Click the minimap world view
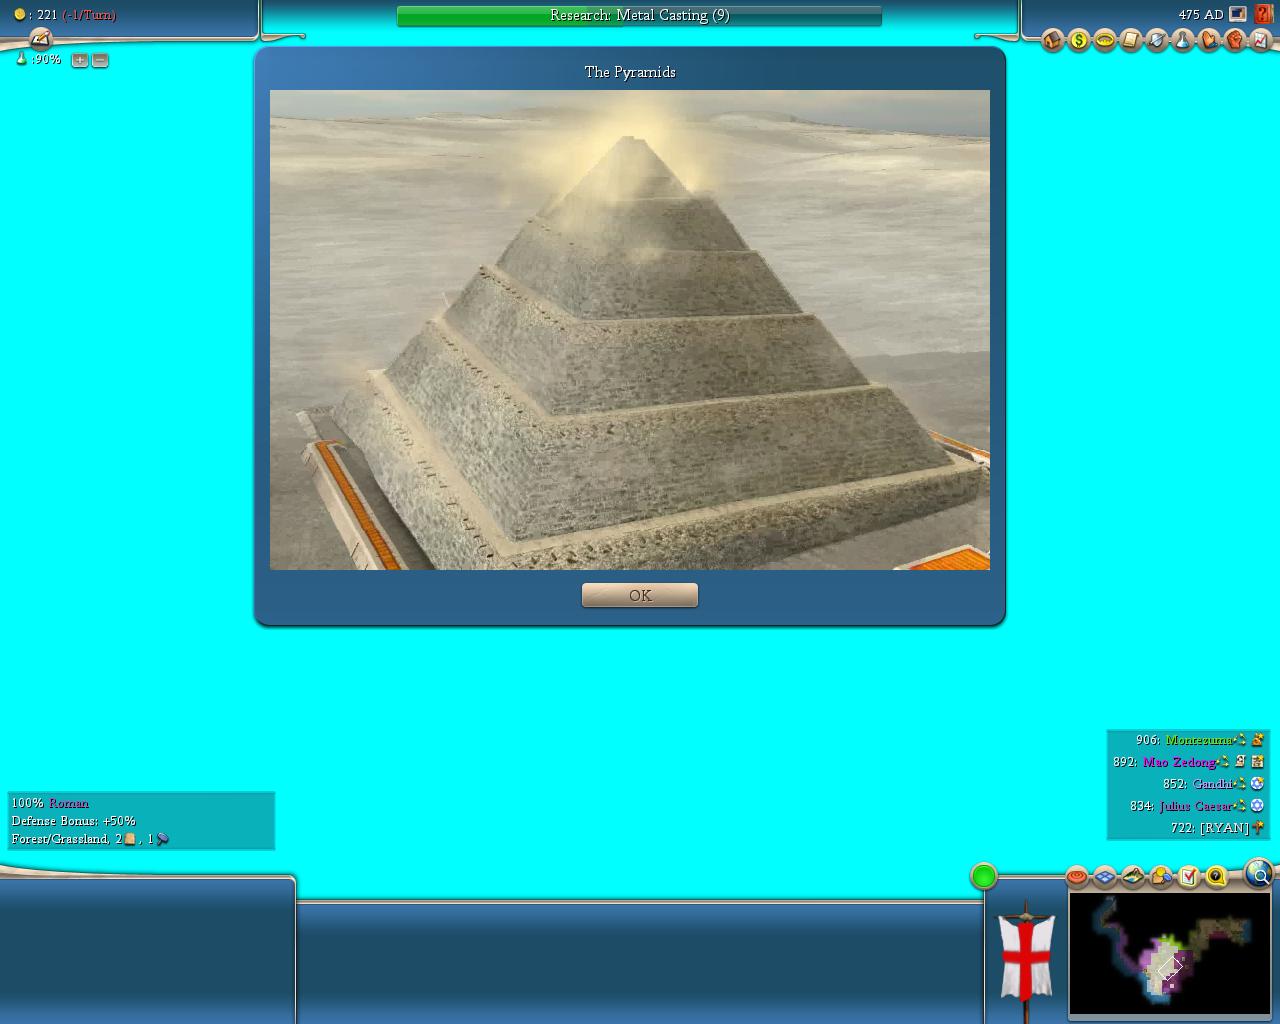The width and height of the screenshot is (1280, 1024). pyautogui.click(x=1169, y=954)
